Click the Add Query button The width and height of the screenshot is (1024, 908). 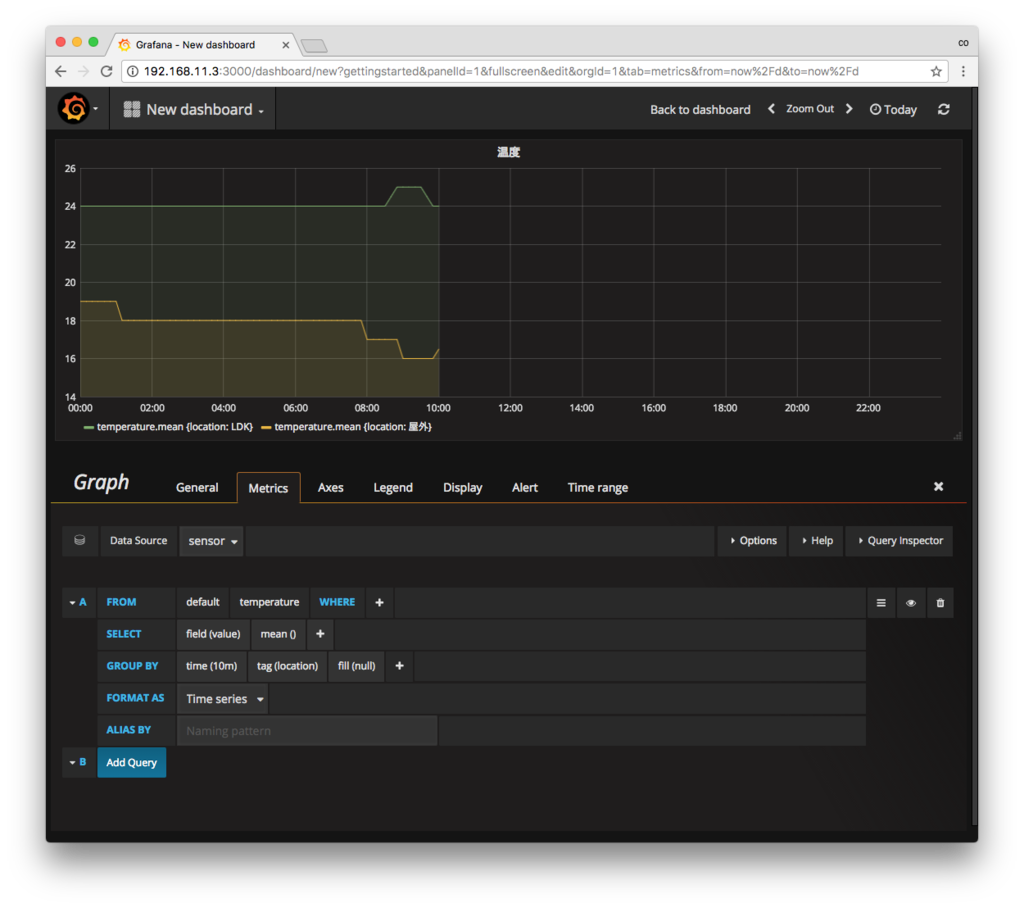[131, 762]
